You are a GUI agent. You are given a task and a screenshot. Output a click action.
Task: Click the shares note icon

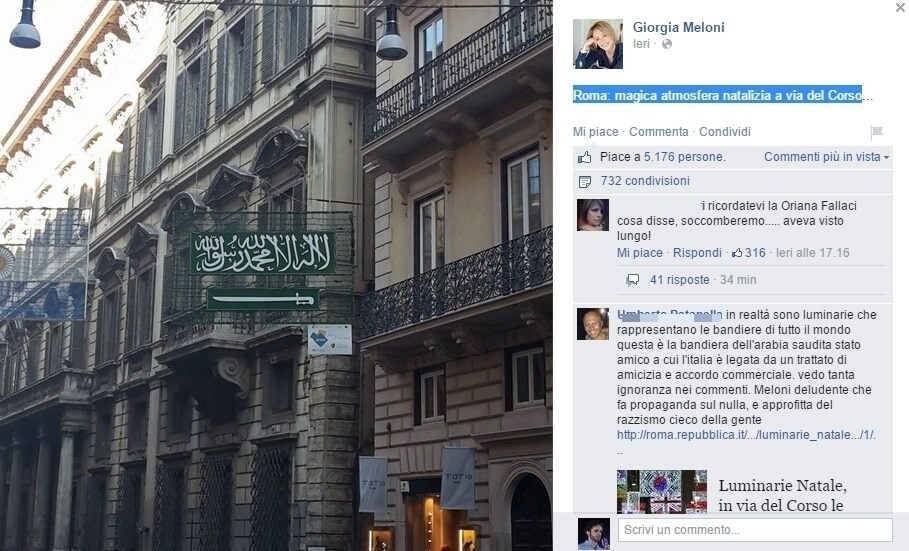point(585,182)
